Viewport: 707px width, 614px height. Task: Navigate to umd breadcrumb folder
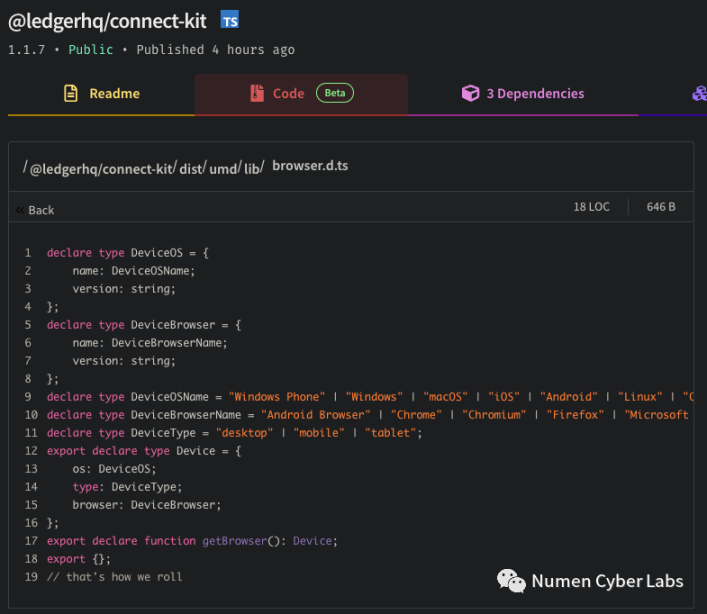pyautogui.click(x=223, y=169)
